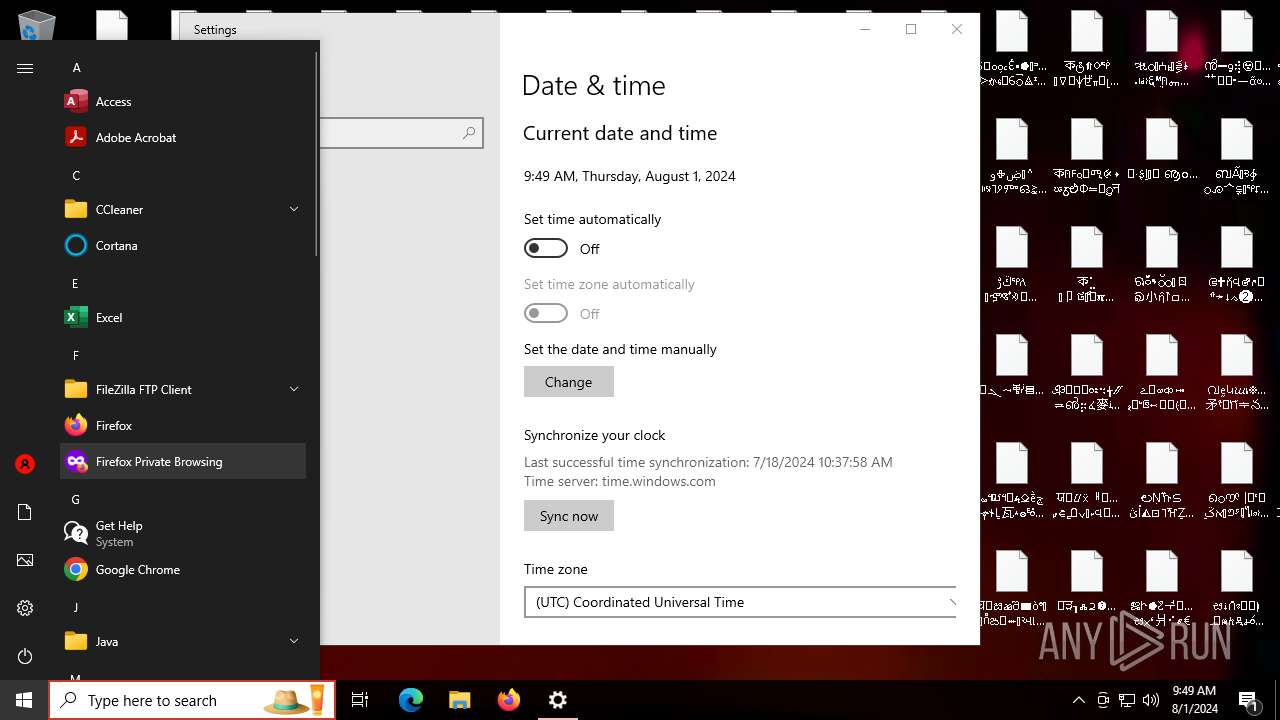Click the Sync now button

(568, 516)
